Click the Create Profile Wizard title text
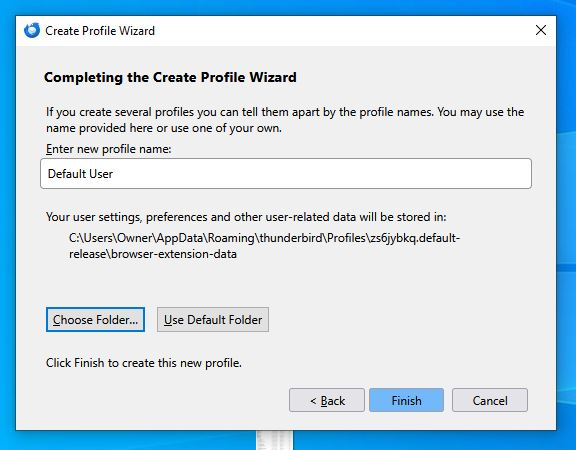Viewport: 576px width, 450px height. coord(100,31)
